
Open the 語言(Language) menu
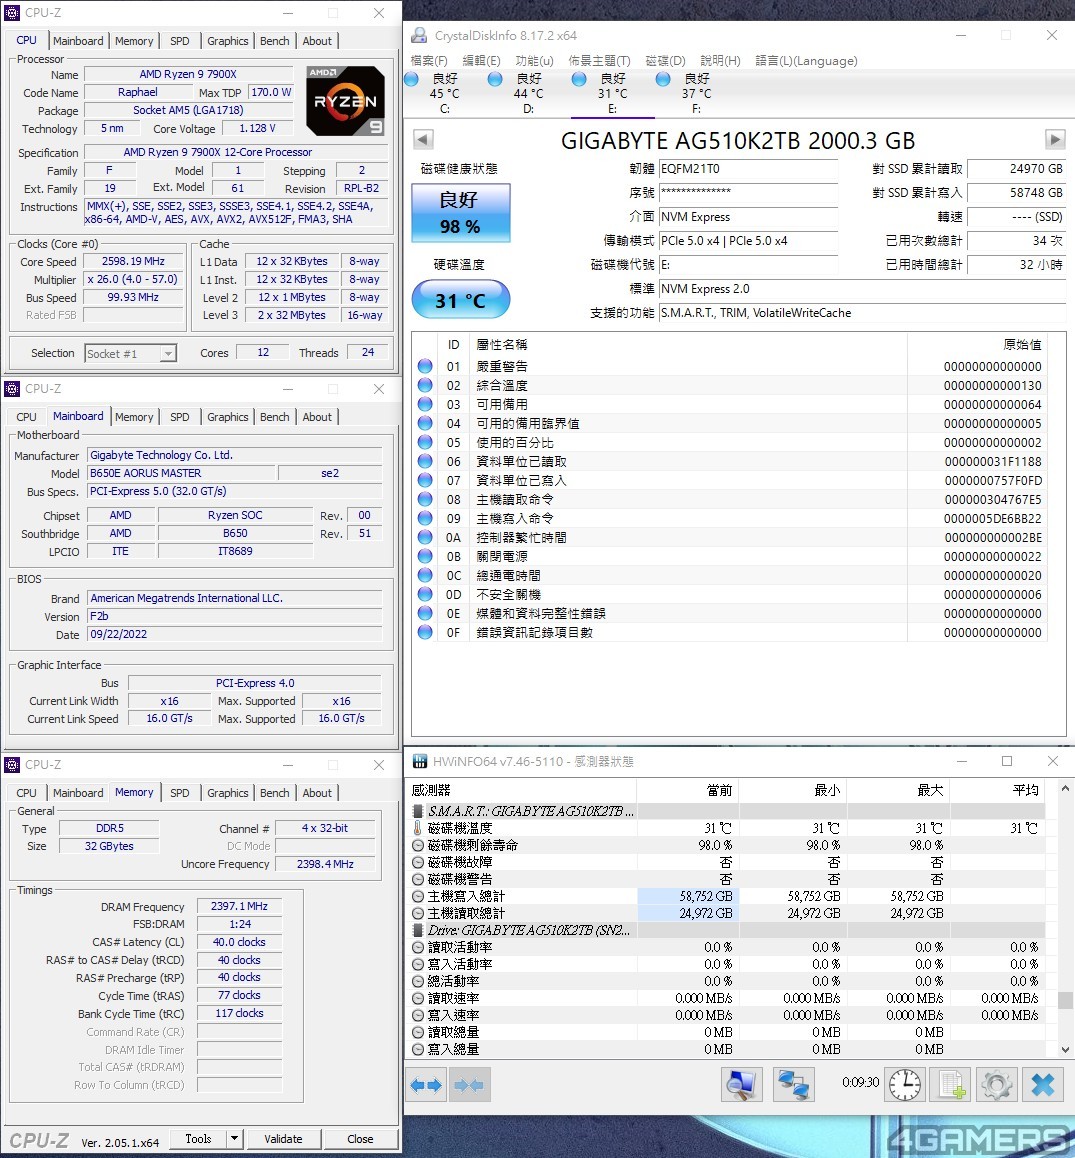[806, 61]
